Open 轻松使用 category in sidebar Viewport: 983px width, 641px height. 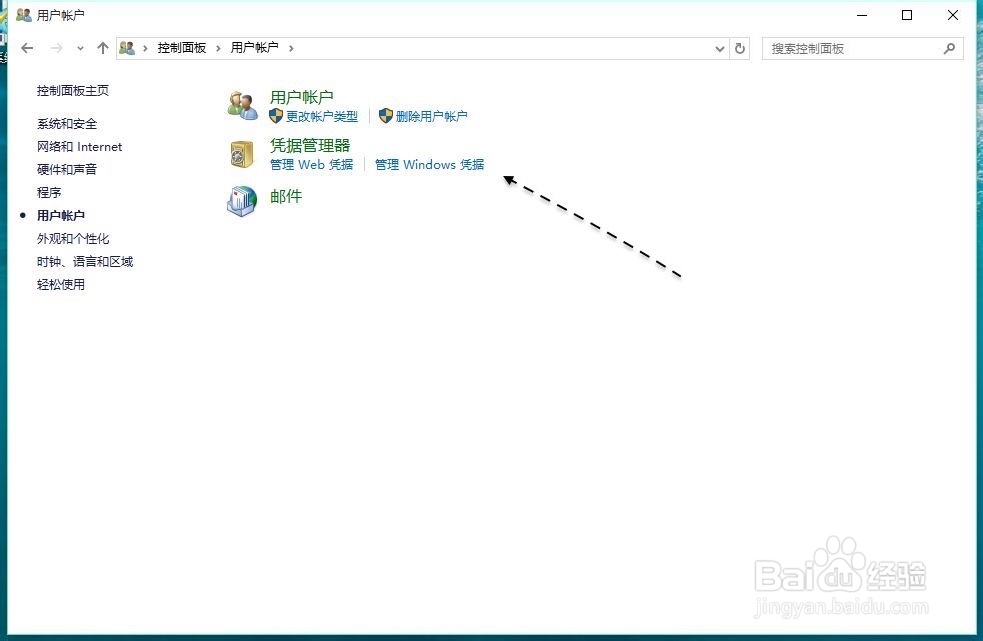pos(61,285)
